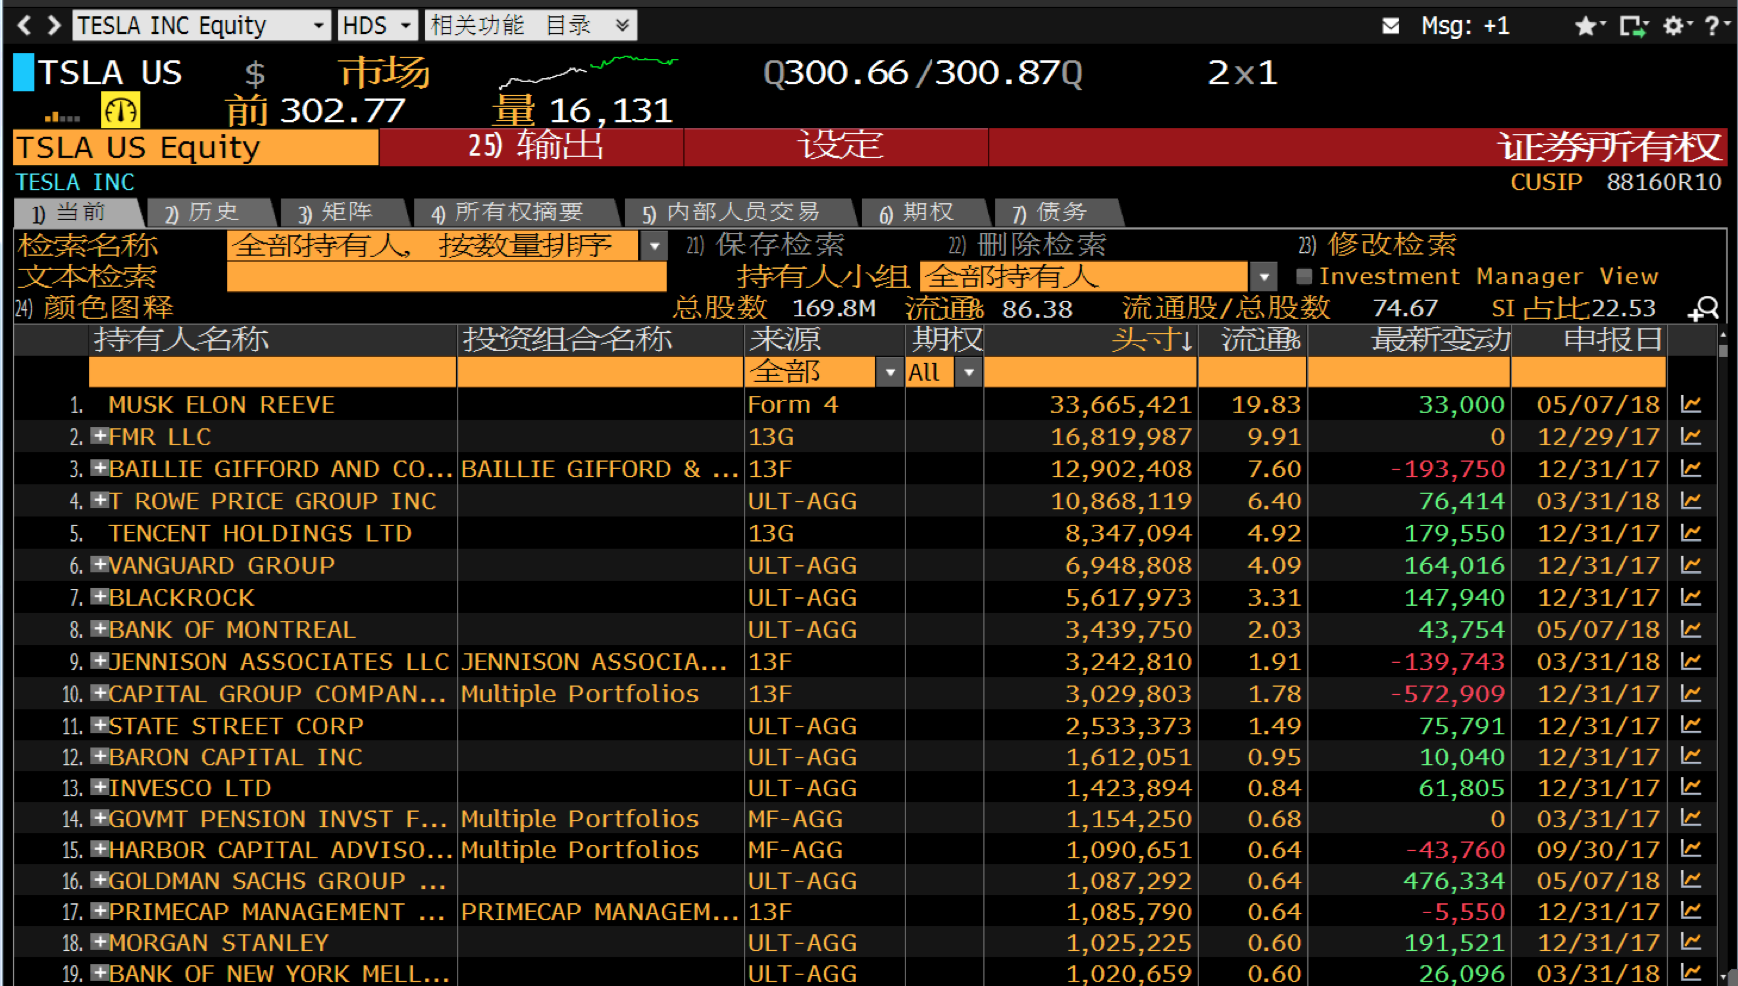Expand the BANK OF MONTREAL row
1738x986 pixels.
point(99,628)
